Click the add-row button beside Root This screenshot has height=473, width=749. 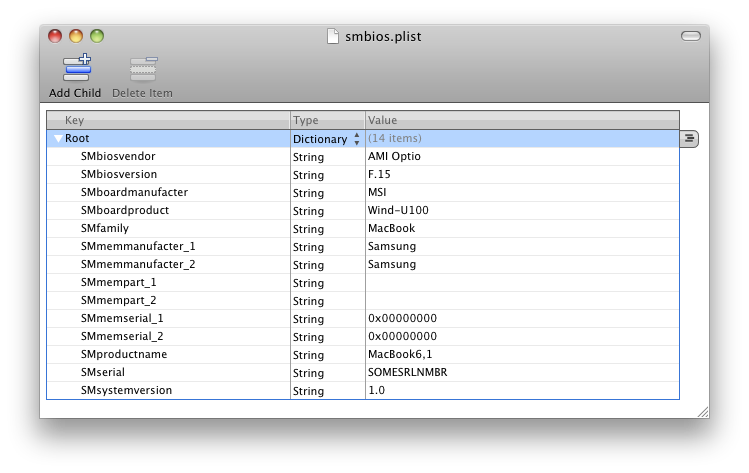[x=689, y=139]
